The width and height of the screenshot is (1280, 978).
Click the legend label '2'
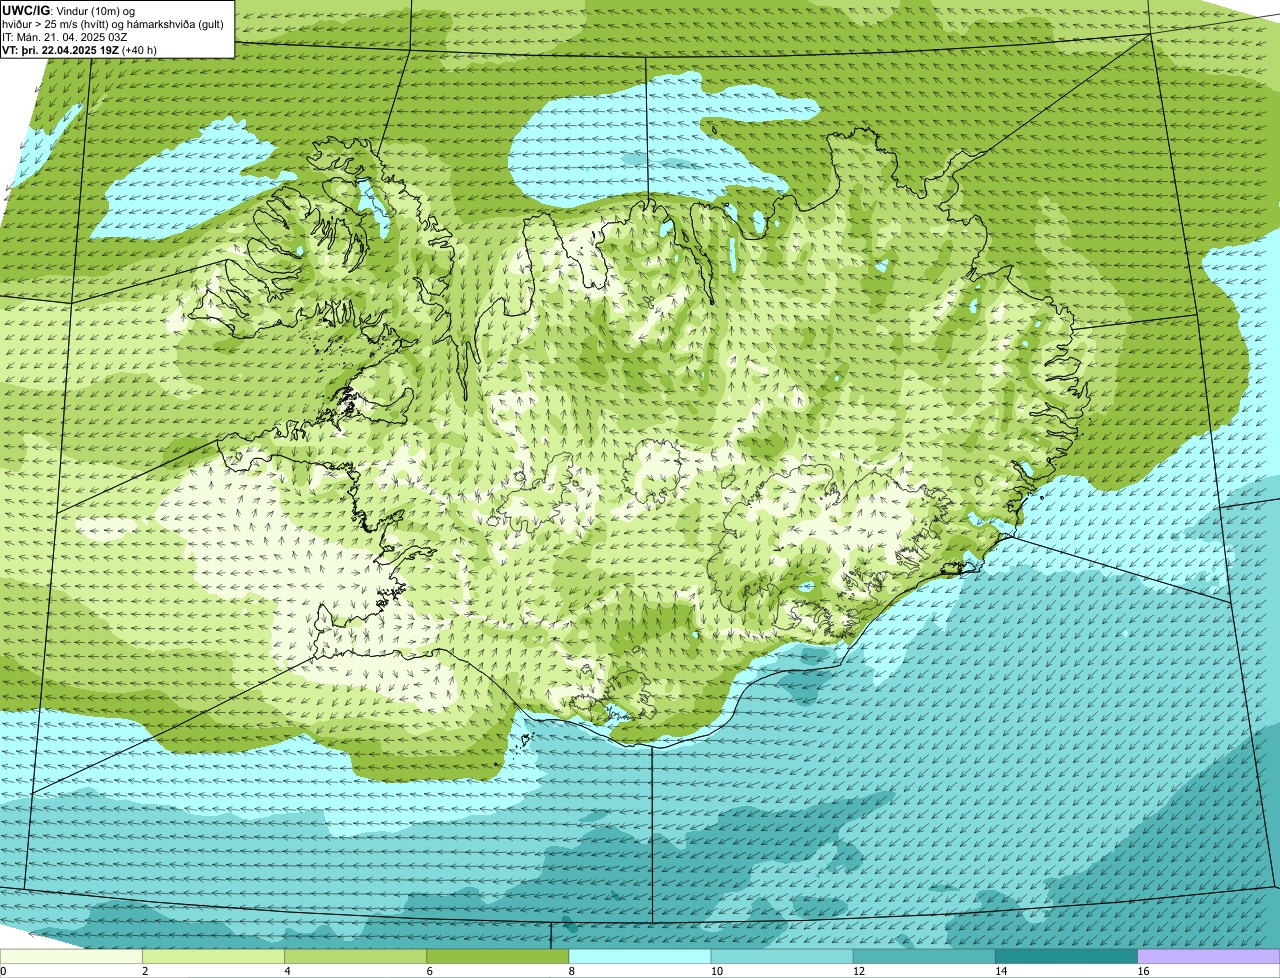tap(145, 971)
